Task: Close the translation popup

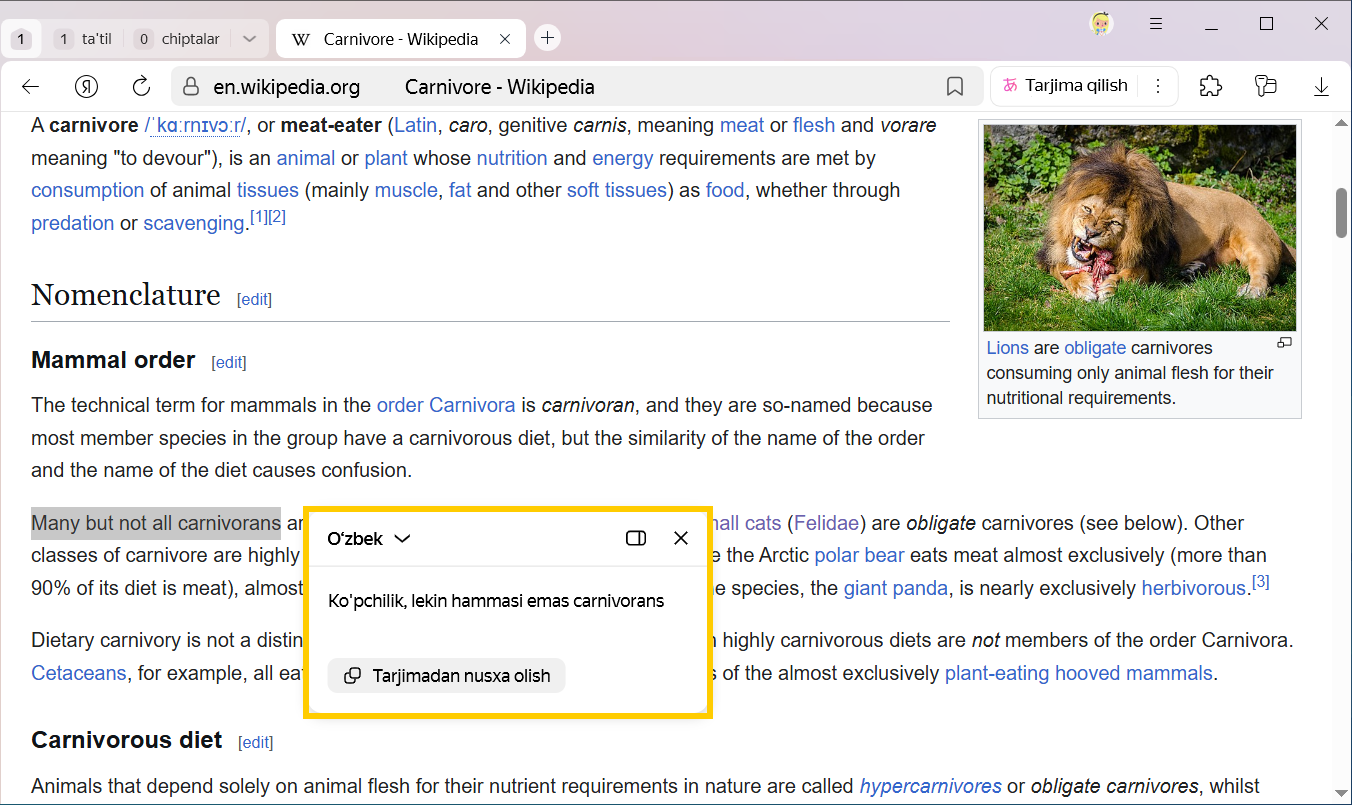Action: coord(681,538)
